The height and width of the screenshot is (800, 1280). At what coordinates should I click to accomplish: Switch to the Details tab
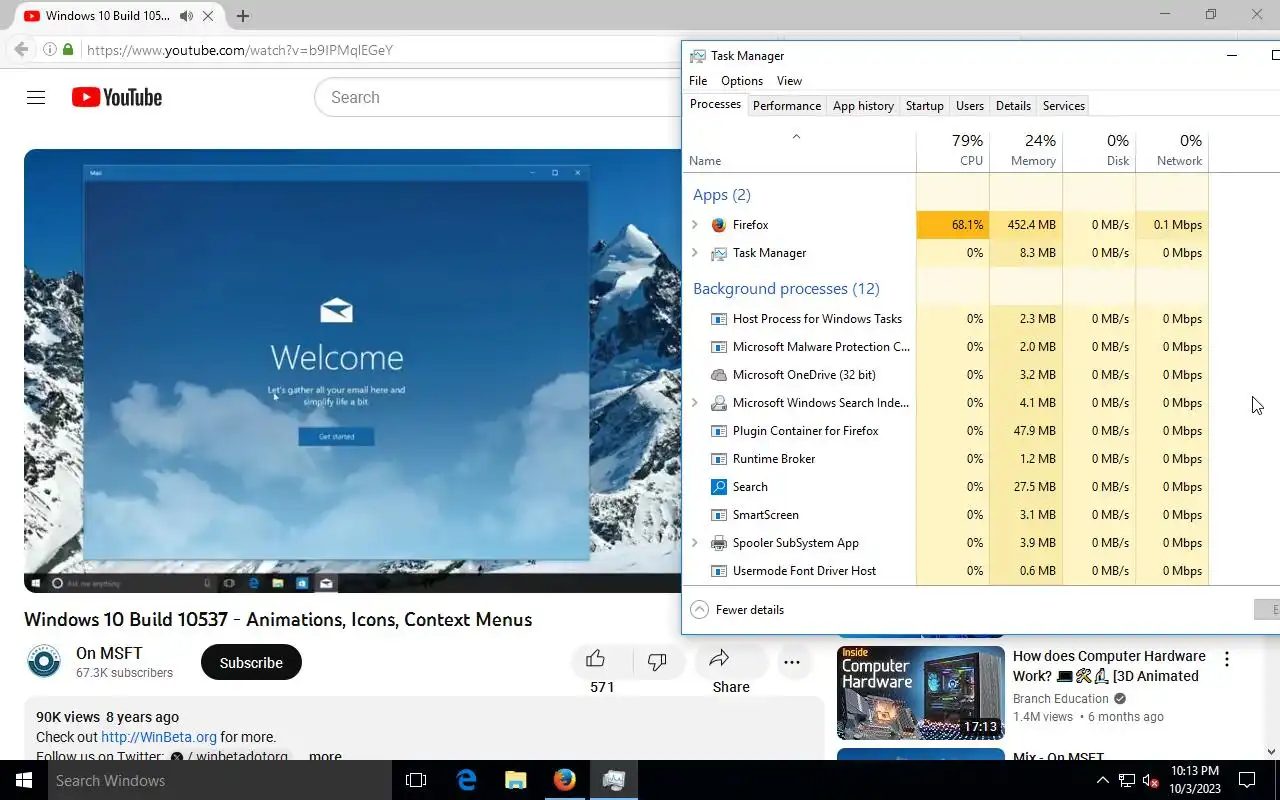click(x=1013, y=106)
